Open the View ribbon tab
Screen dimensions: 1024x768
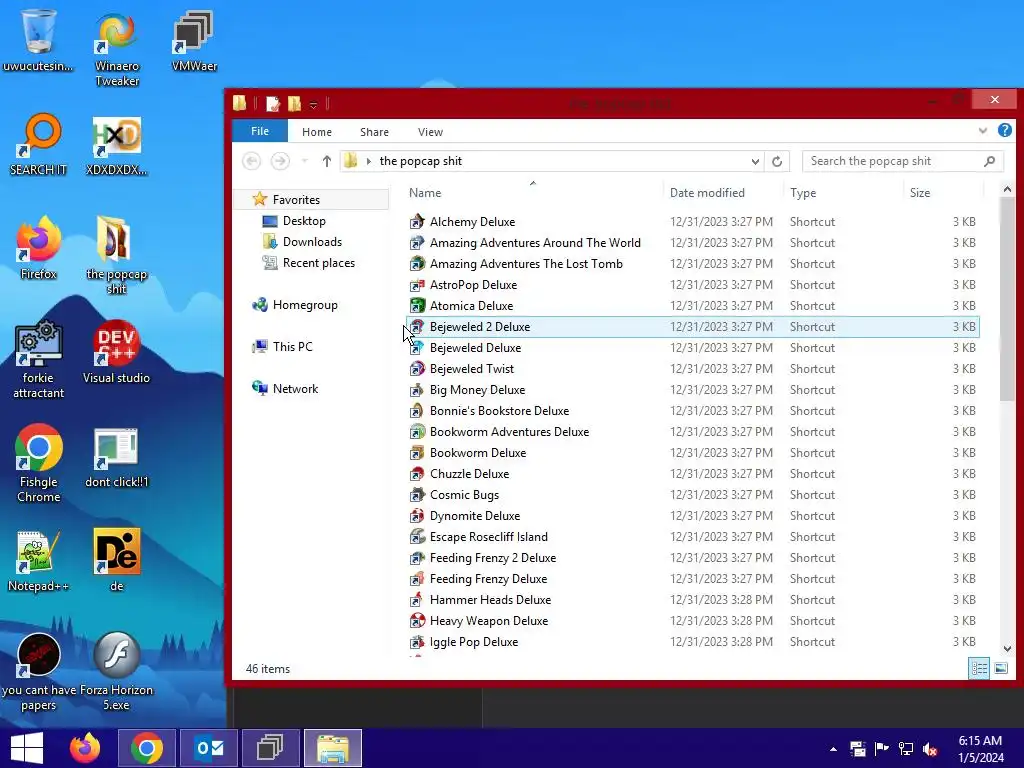(x=430, y=132)
